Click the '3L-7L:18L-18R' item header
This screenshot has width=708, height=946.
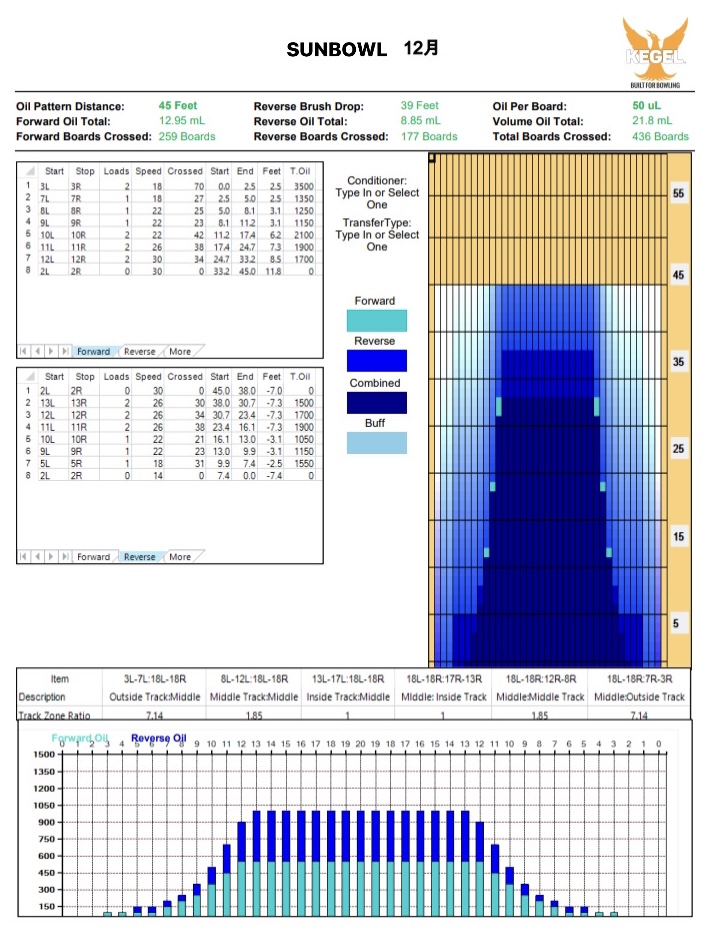[154, 679]
